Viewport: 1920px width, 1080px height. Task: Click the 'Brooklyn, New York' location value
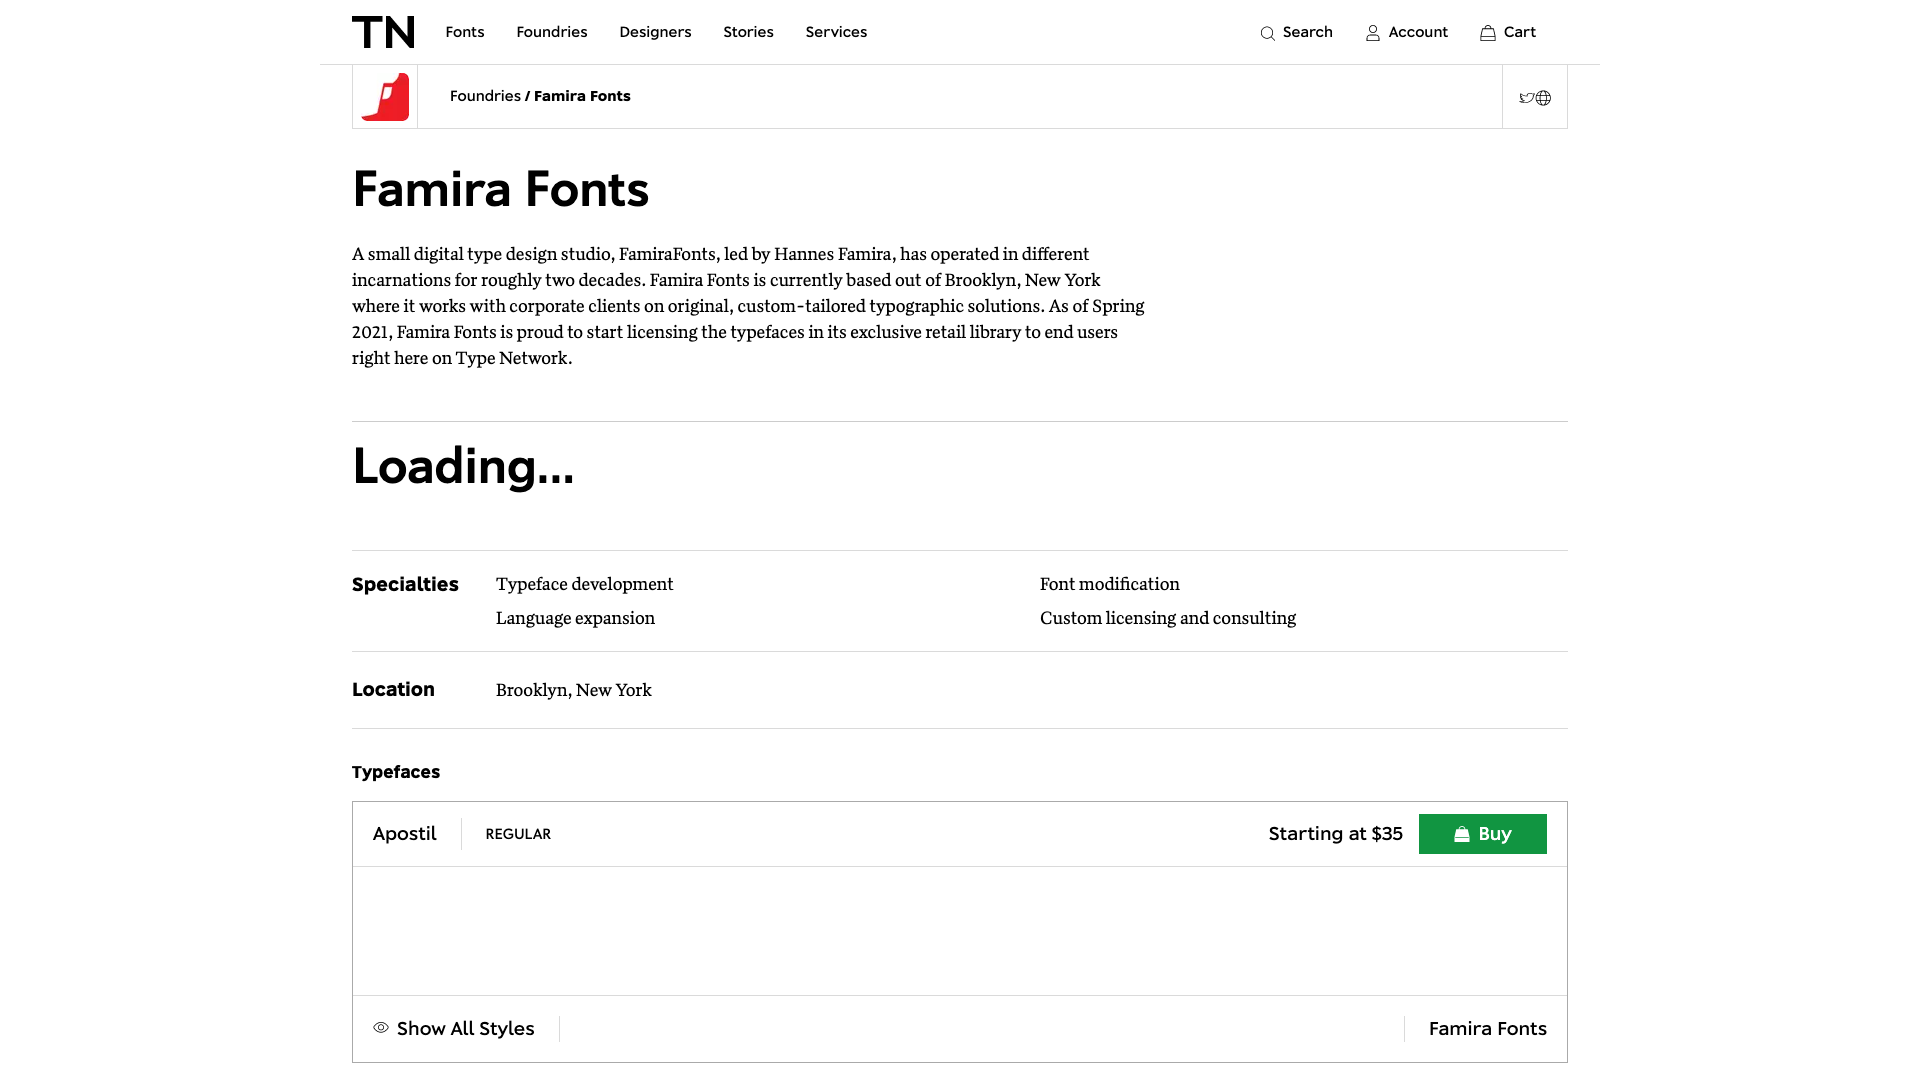(574, 690)
